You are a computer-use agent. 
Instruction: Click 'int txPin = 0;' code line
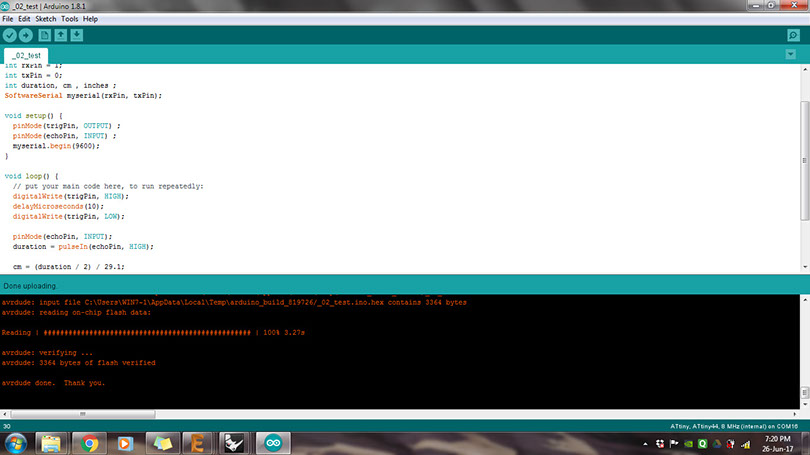34,75
